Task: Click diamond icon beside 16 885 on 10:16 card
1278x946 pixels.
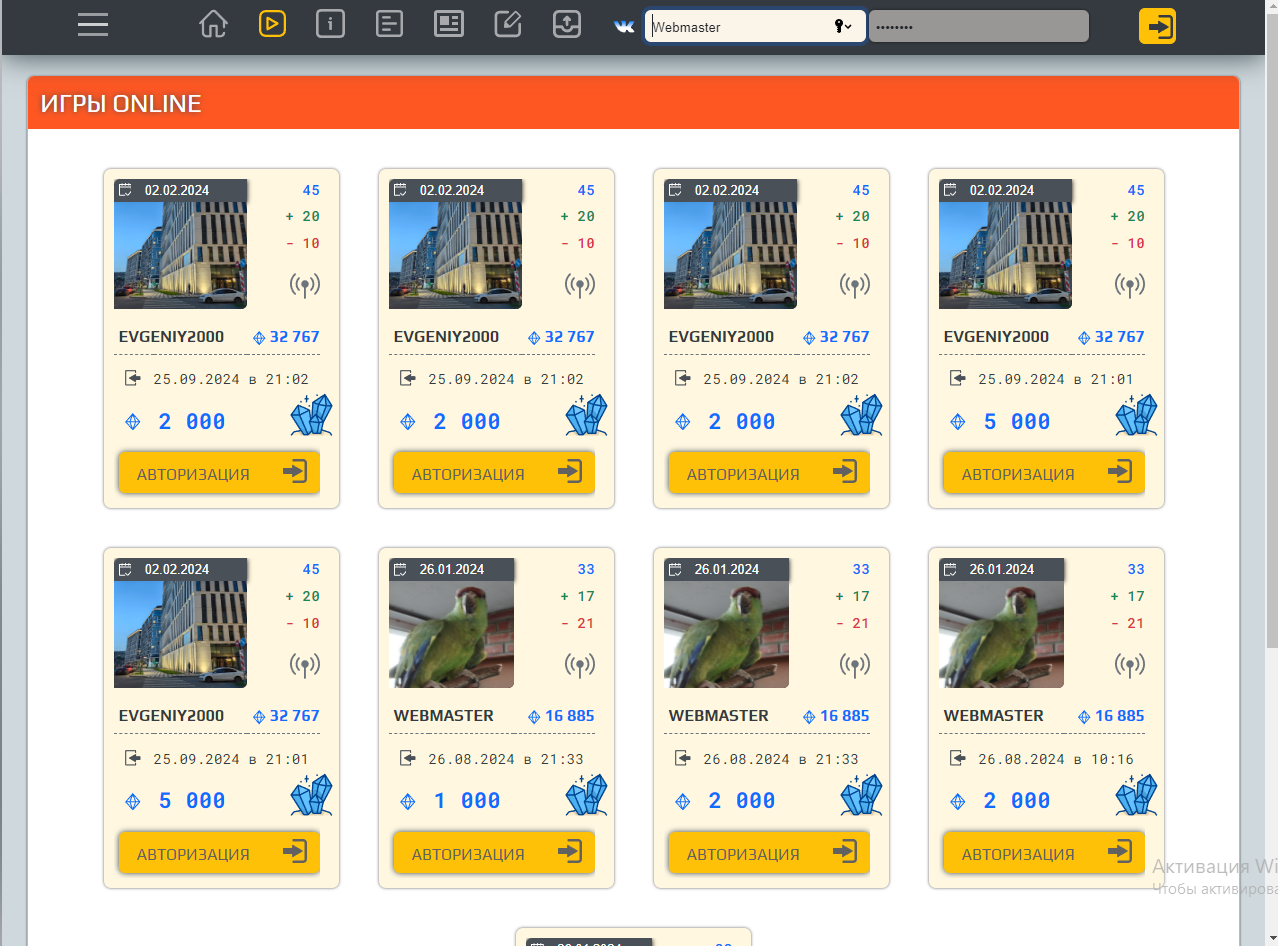Action: pyautogui.click(x=1084, y=717)
